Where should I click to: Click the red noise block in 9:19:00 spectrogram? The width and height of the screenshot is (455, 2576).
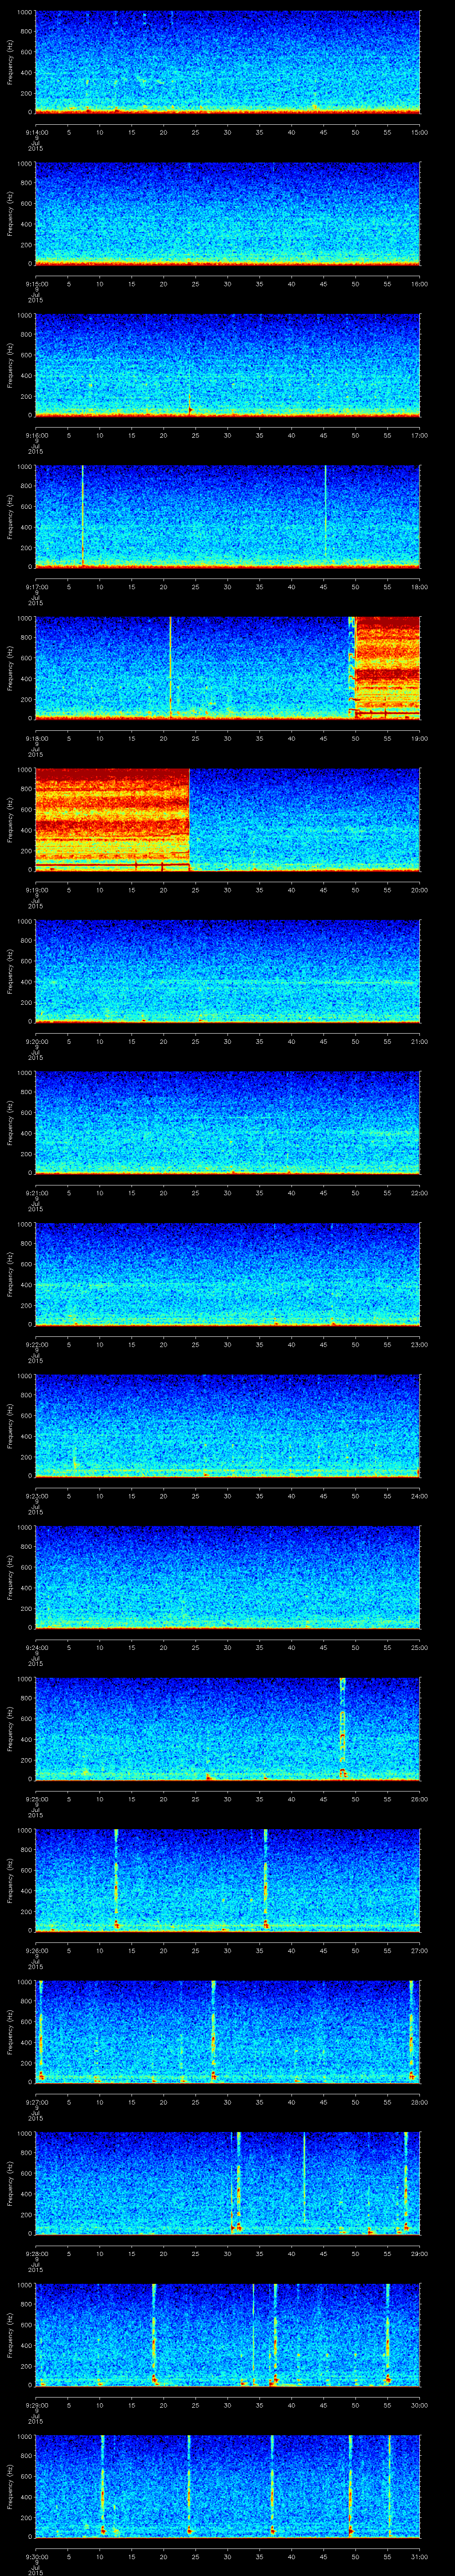pyautogui.click(x=112, y=819)
